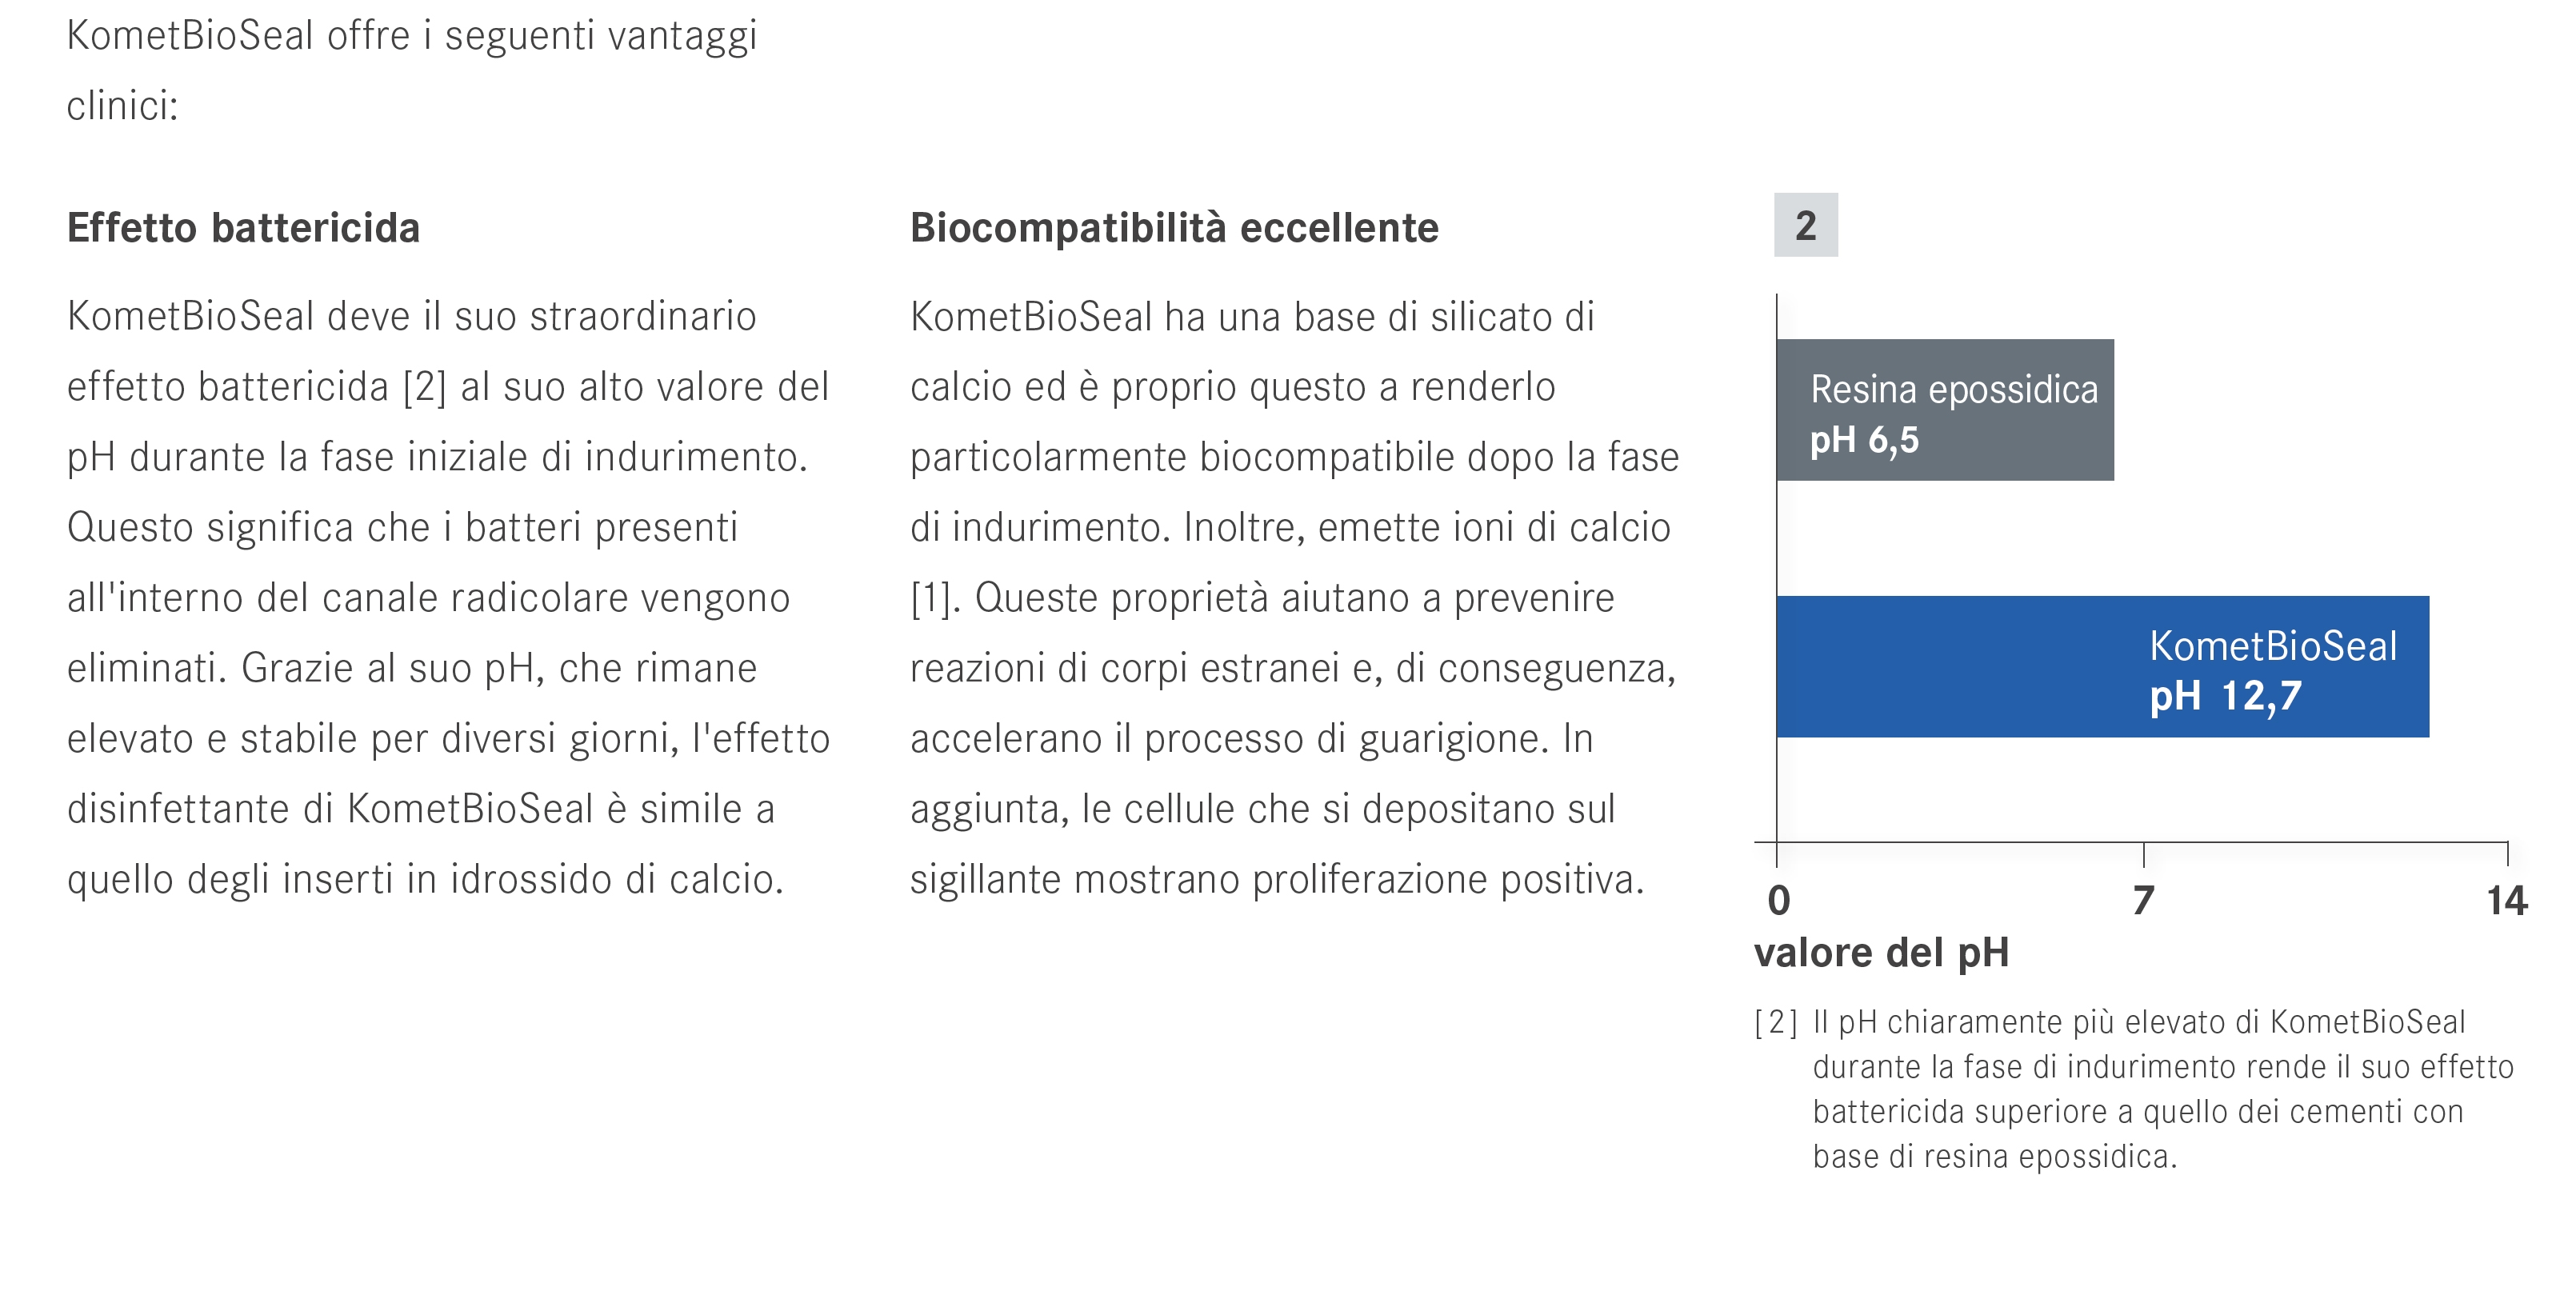The image size is (2576, 1315).
Task: Click the 0 label on pH axis
Action: coord(1779,901)
